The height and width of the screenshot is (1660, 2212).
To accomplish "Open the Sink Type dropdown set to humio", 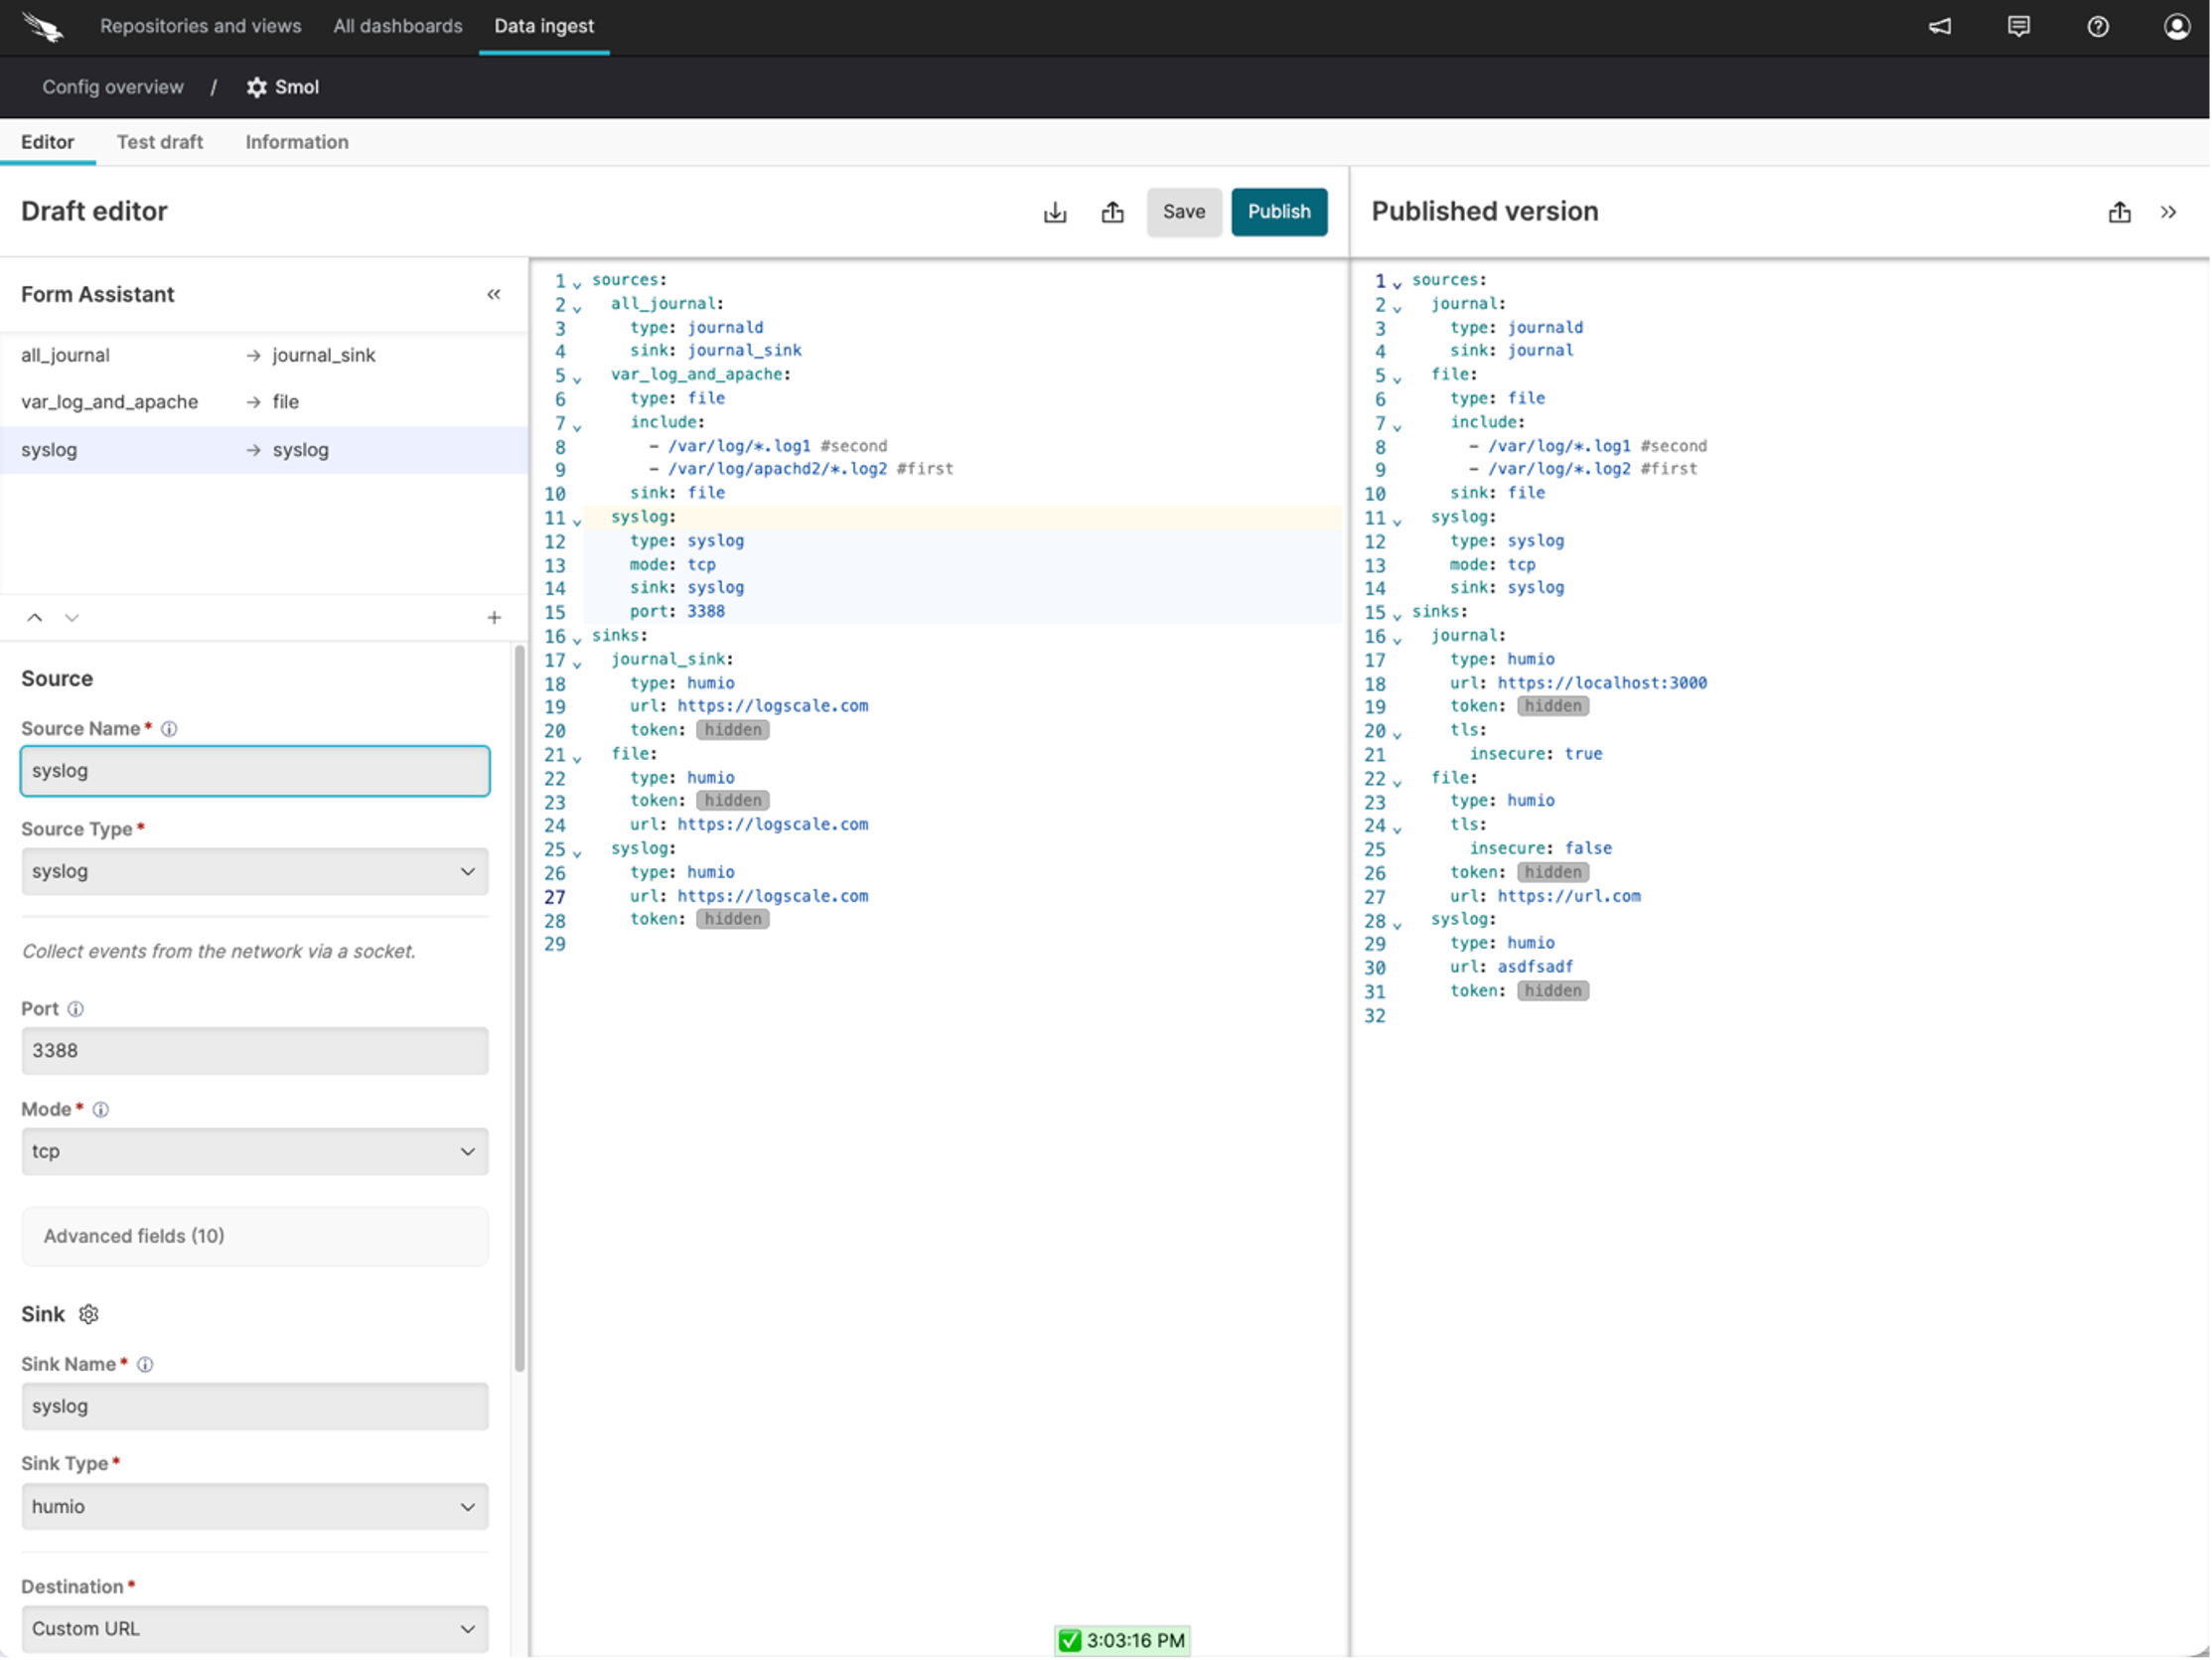I will click(x=255, y=1507).
